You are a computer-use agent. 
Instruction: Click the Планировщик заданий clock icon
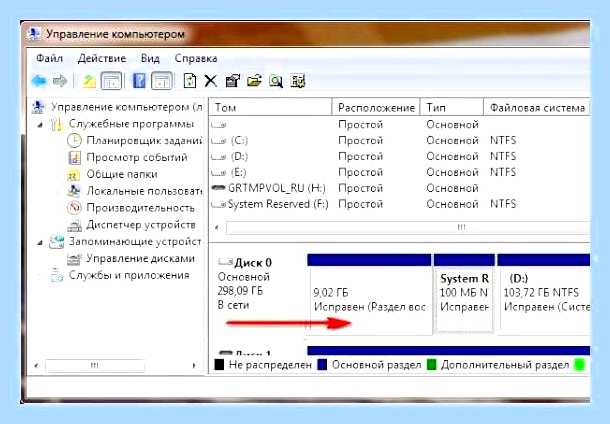tap(74, 140)
